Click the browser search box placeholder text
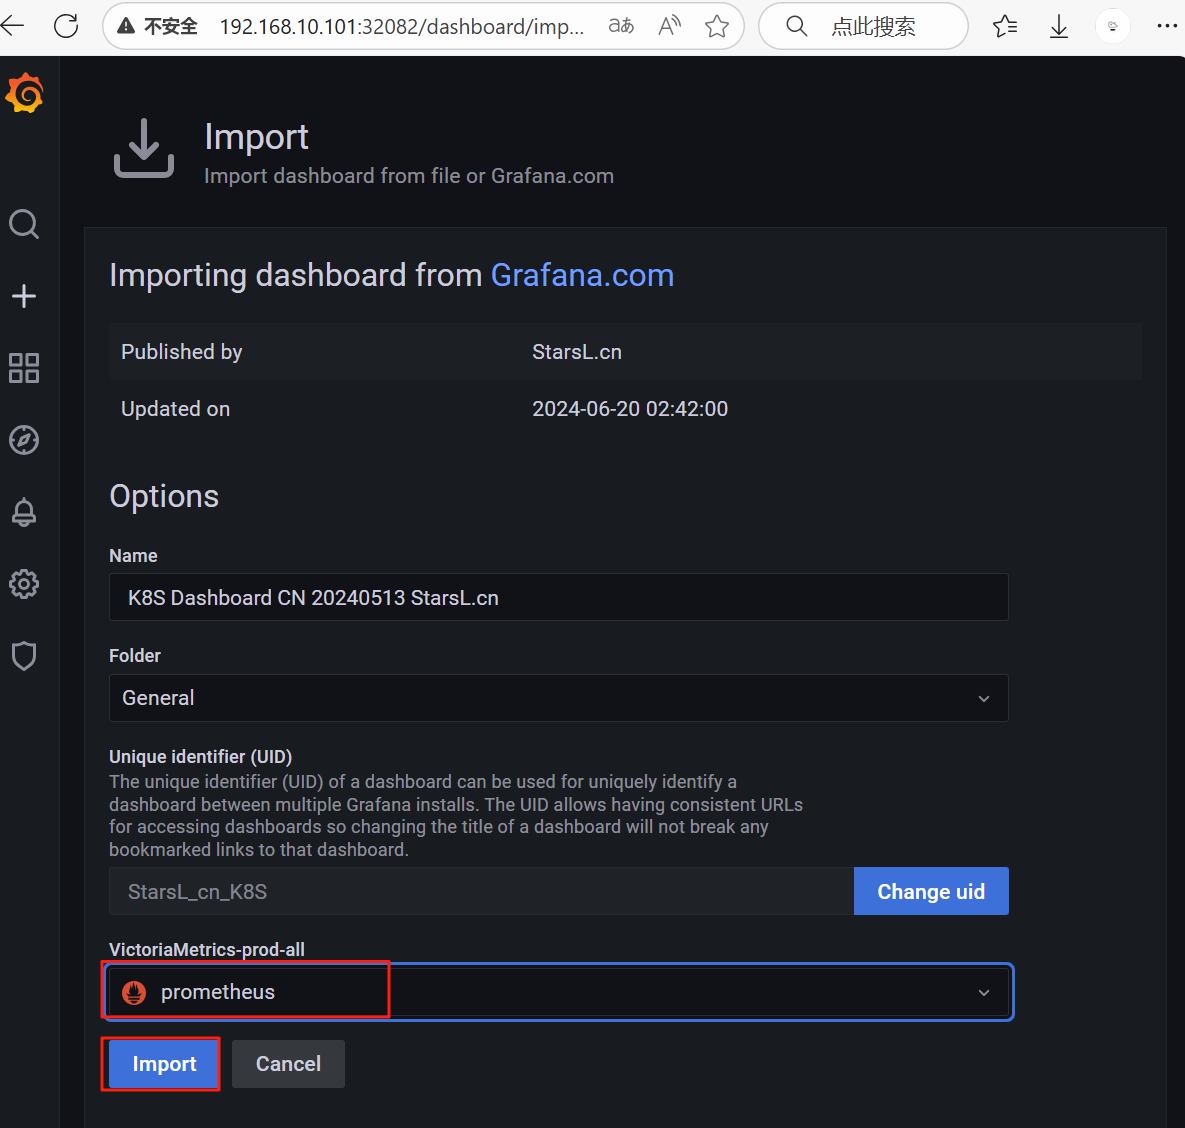The image size is (1185, 1128). [873, 27]
